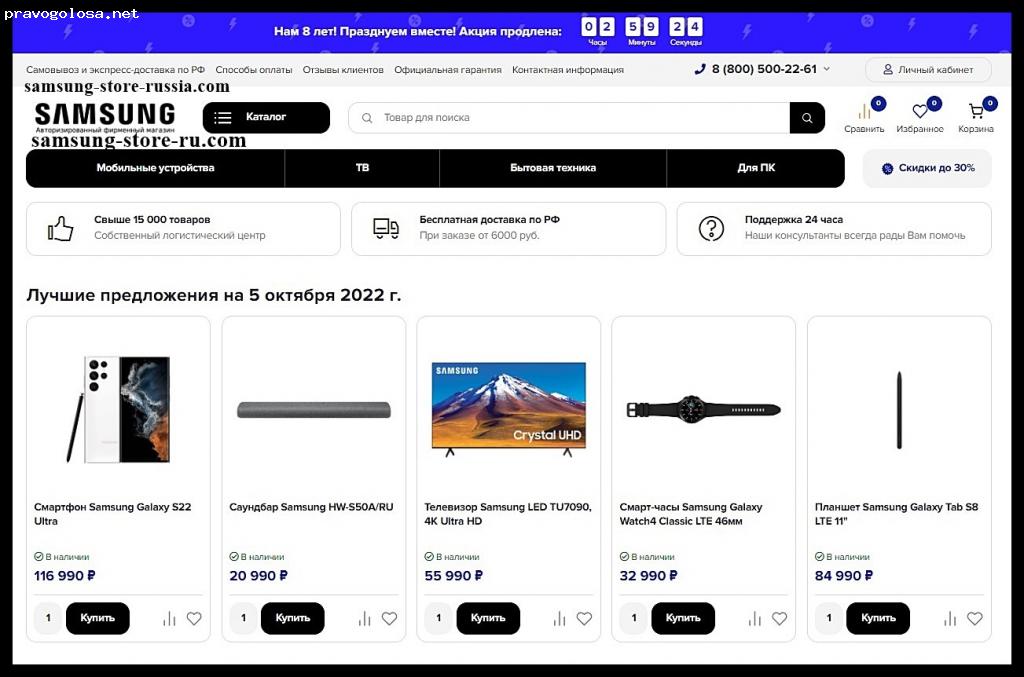1024x677 pixels.
Task: Open the Скидки до 30% link
Action: 927,168
